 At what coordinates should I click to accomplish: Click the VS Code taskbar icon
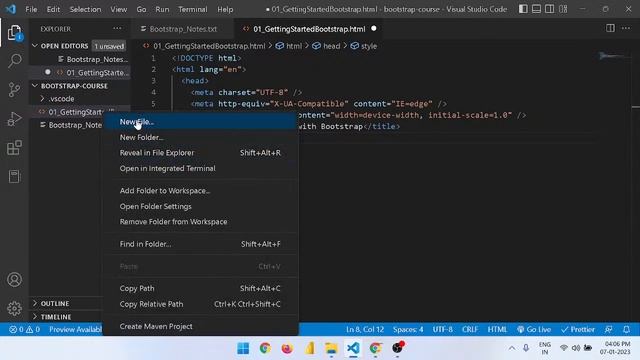pyautogui.click(x=353, y=349)
